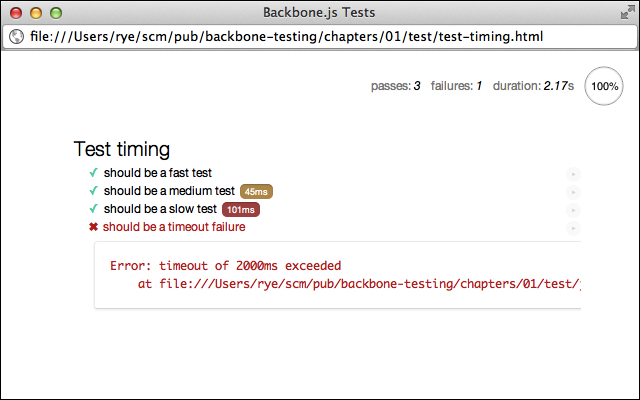
Task: Toggle 'should be a slow test' details
Action: 160,209
